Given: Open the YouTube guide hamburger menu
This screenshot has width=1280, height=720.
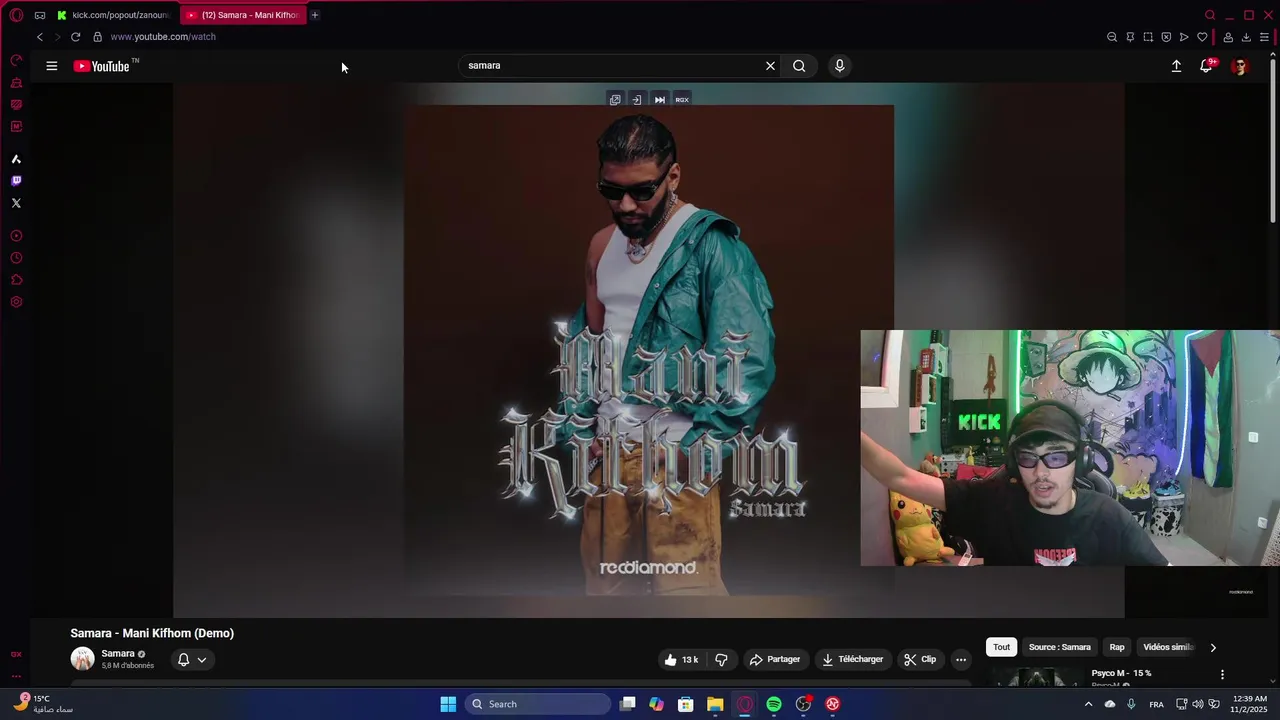Looking at the screenshot, I should (52, 66).
